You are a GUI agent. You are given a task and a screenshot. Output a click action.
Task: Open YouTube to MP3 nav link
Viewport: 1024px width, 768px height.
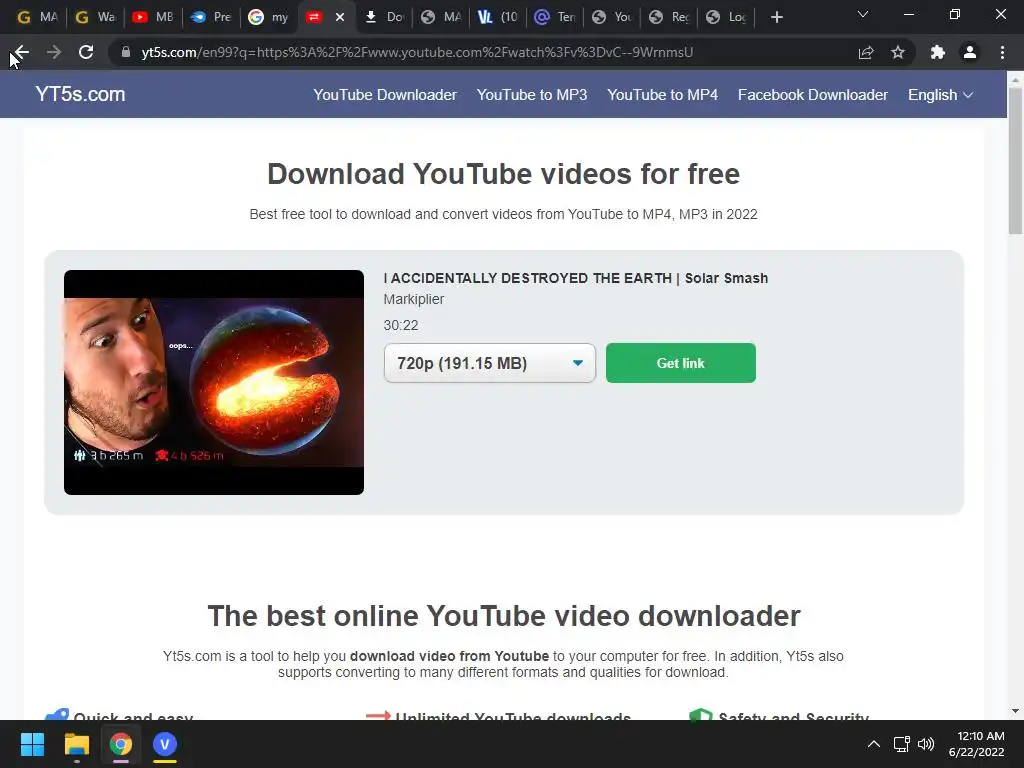pos(532,95)
